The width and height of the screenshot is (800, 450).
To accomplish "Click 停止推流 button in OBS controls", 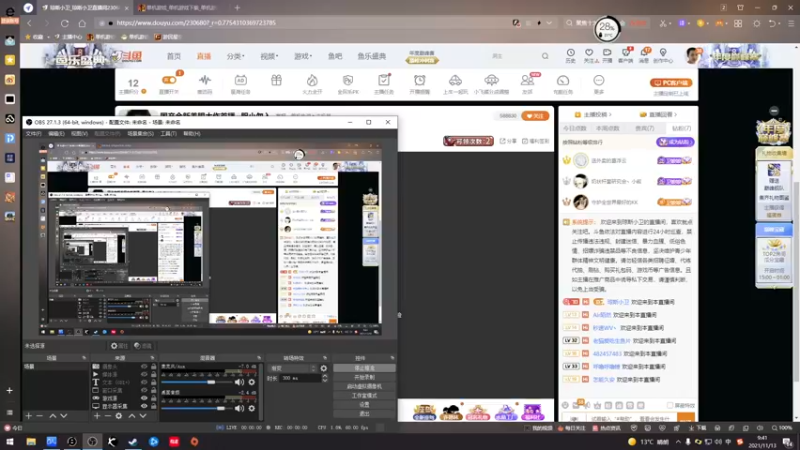I will pyautogui.click(x=364, y=368).
